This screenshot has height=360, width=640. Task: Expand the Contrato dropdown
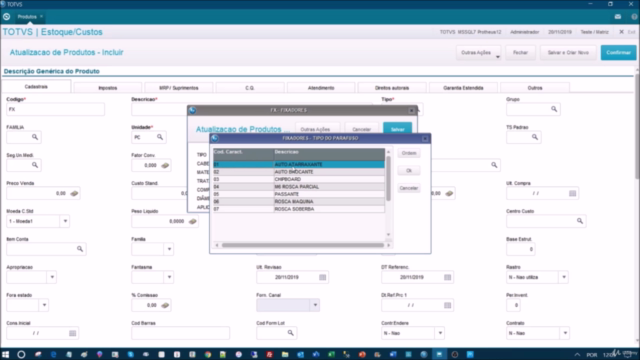[565, 333]
